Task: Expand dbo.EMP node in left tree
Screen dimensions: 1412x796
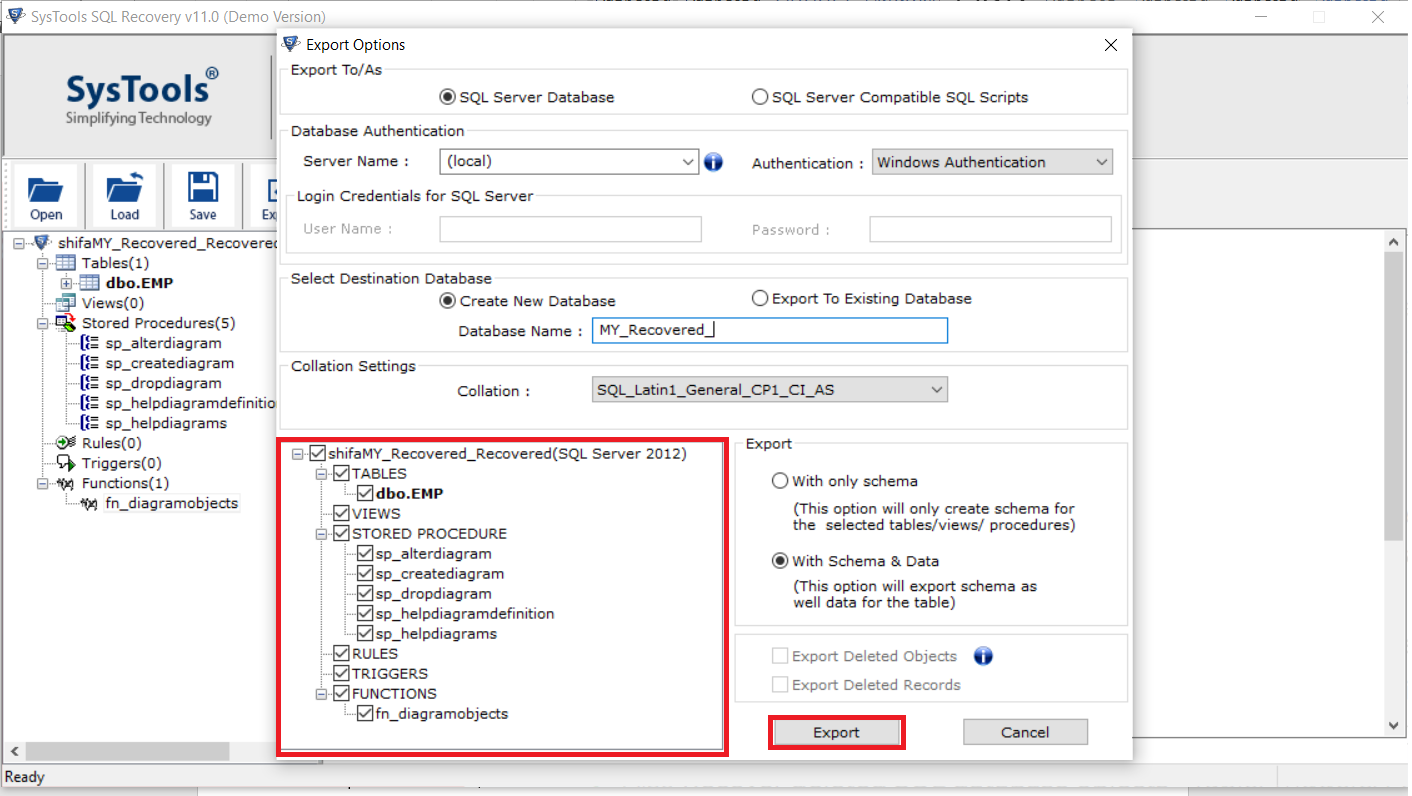Action: click(66, 283)
